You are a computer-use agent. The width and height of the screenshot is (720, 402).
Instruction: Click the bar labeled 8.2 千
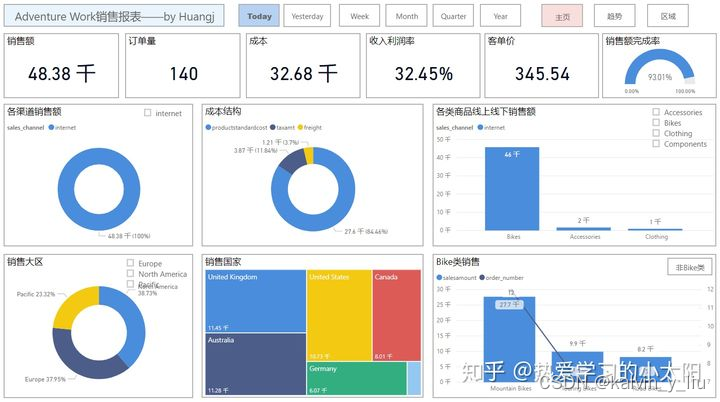click(645, 369)
